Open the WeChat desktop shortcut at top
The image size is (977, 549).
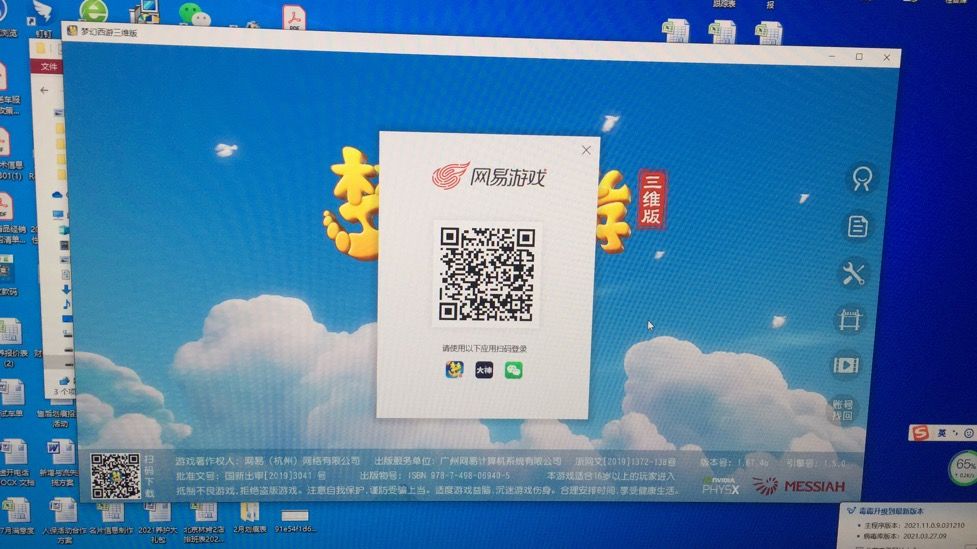click(195, 14)
